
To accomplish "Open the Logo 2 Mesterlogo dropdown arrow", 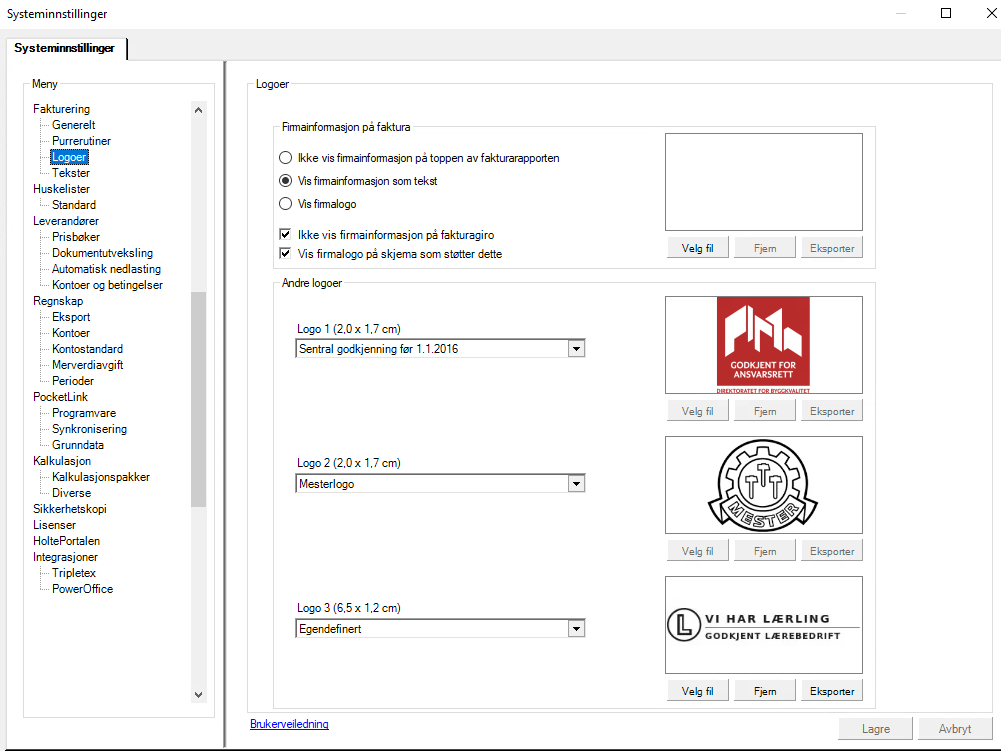I will pyautogui.click(x=576, y=483).
